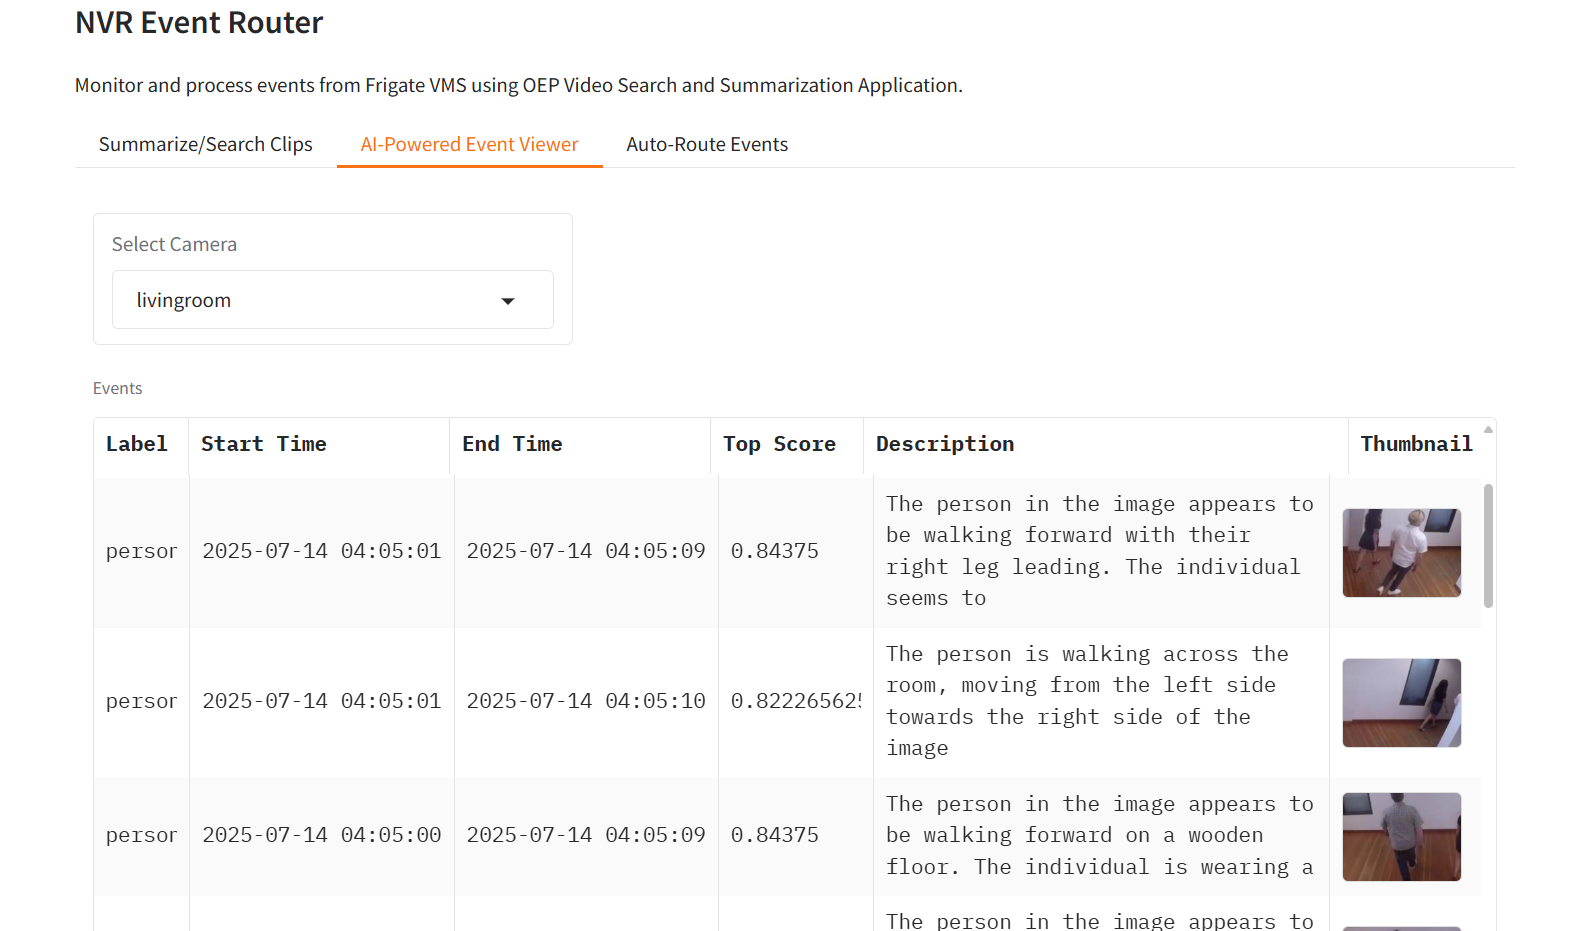1570x931 pixels.
Task: Open thumbnail of person in gray shirt
Action: [x=1401, y=837]
